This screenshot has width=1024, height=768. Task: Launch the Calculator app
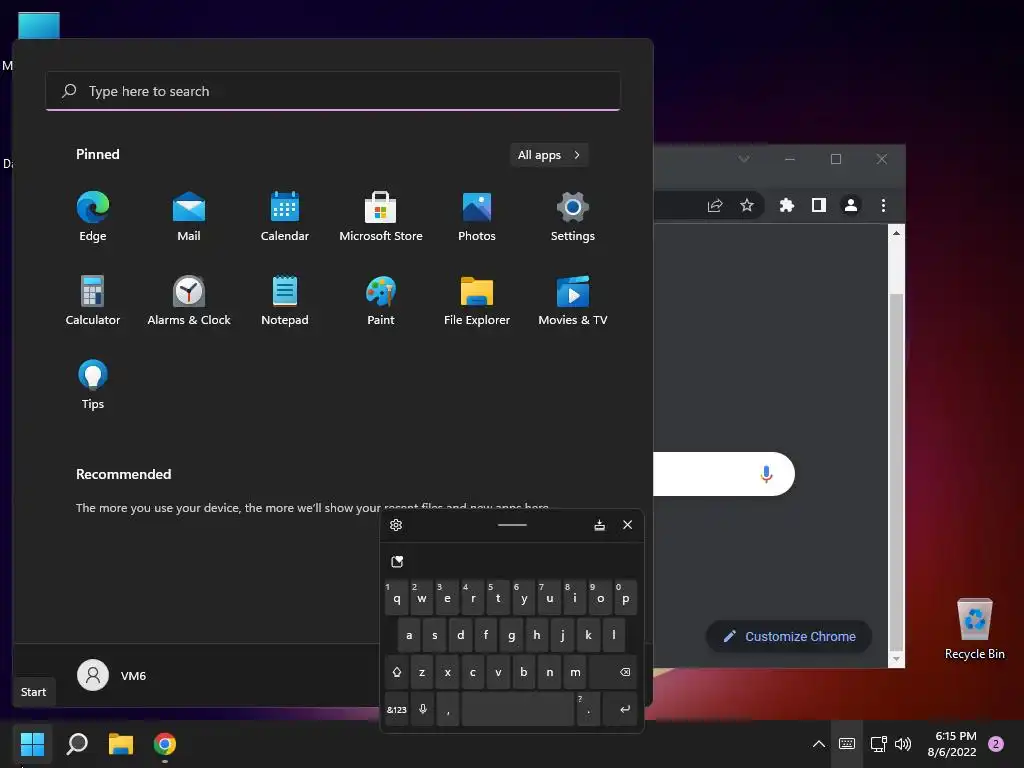click(x=93, y=300)
